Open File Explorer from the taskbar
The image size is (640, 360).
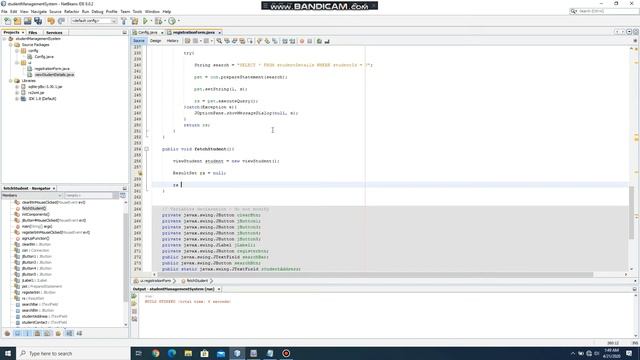pos(188,353)
